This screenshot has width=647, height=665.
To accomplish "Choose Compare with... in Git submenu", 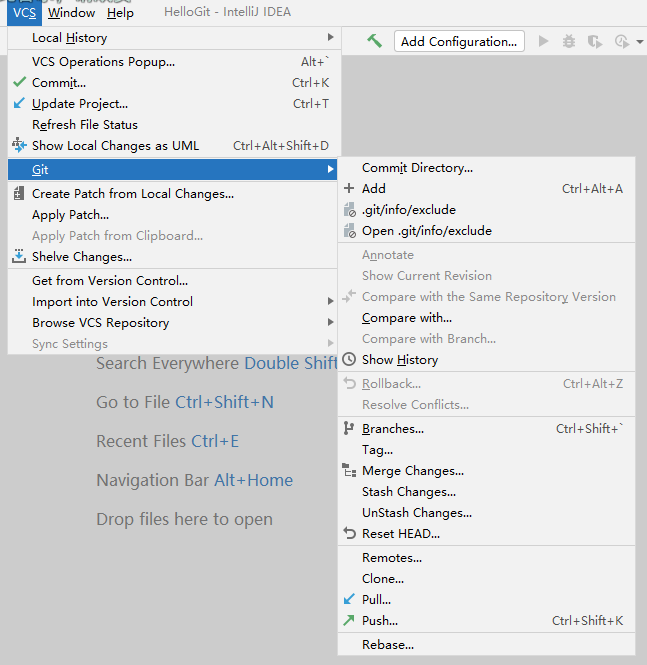I will (487, 318).
